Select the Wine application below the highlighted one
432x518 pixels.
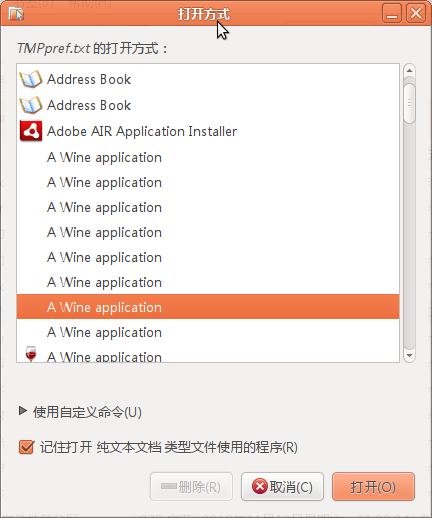208,332
